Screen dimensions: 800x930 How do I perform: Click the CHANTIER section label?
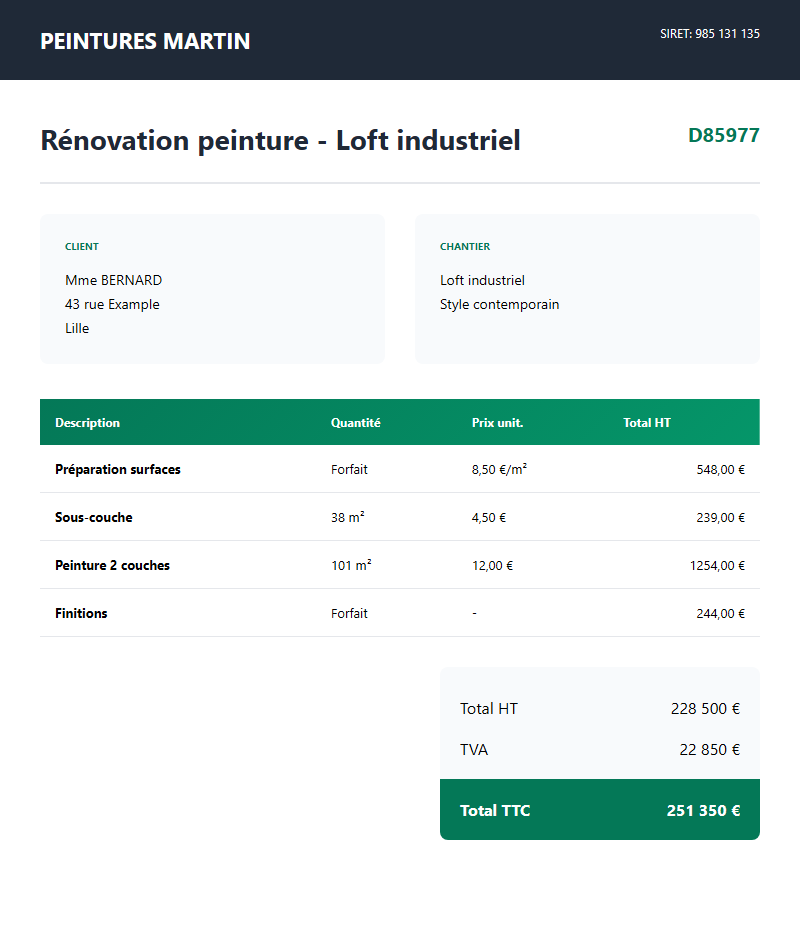pyautogui.click(x=465, y=247)
